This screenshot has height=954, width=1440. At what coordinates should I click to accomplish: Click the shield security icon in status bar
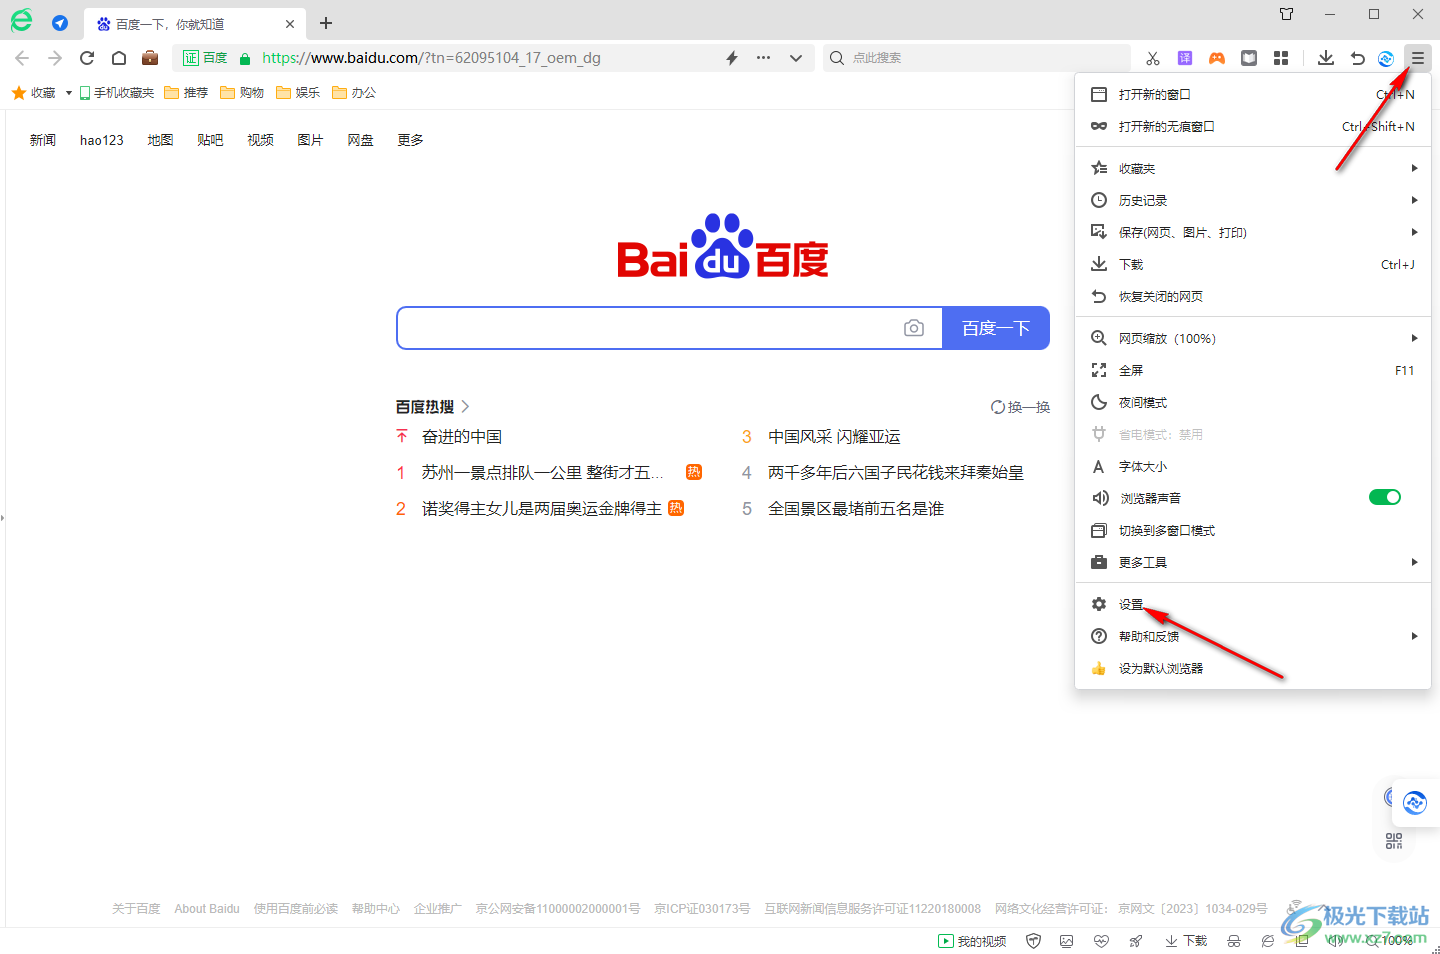pyautogui.click(x=1034, y=941)
